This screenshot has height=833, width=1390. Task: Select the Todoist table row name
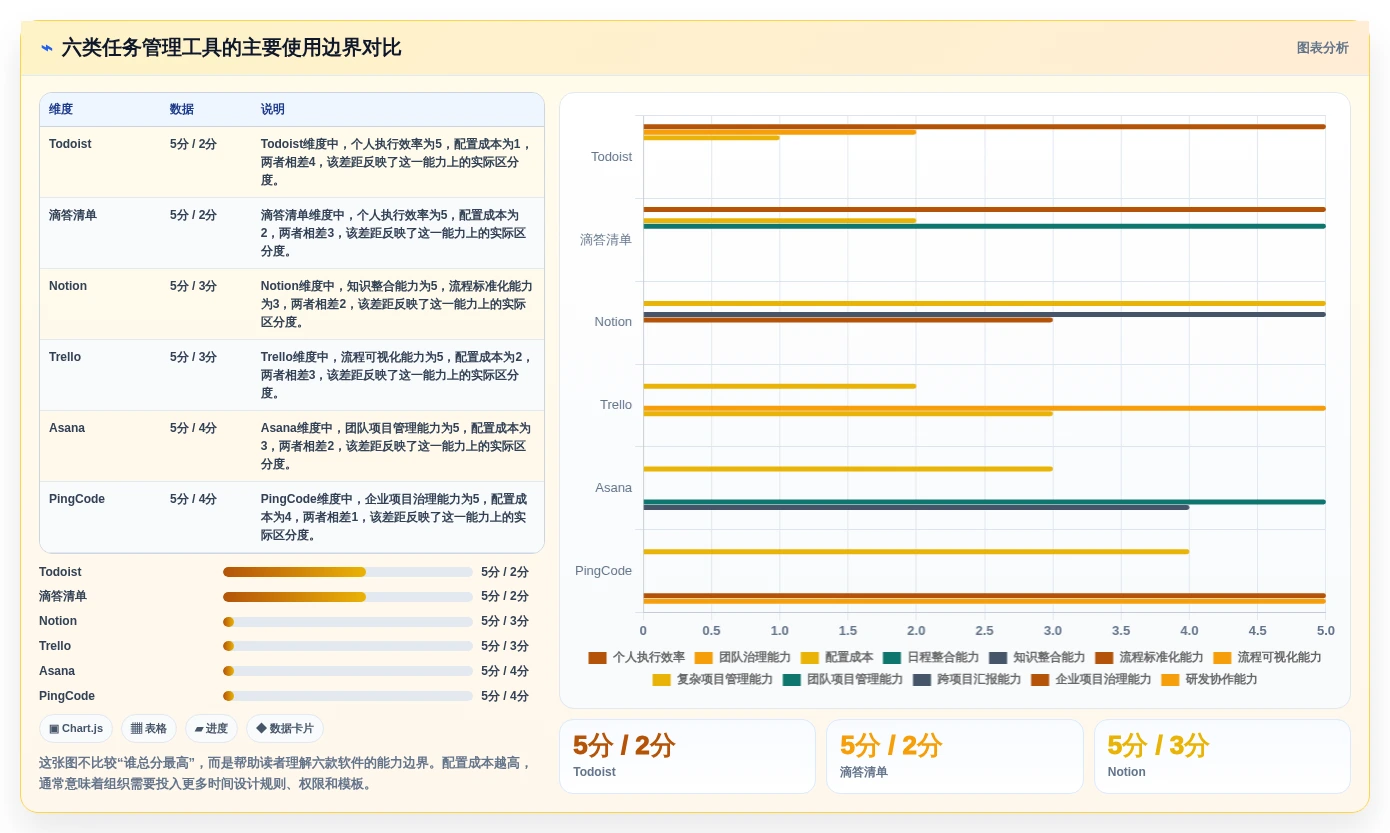[70, 144]
